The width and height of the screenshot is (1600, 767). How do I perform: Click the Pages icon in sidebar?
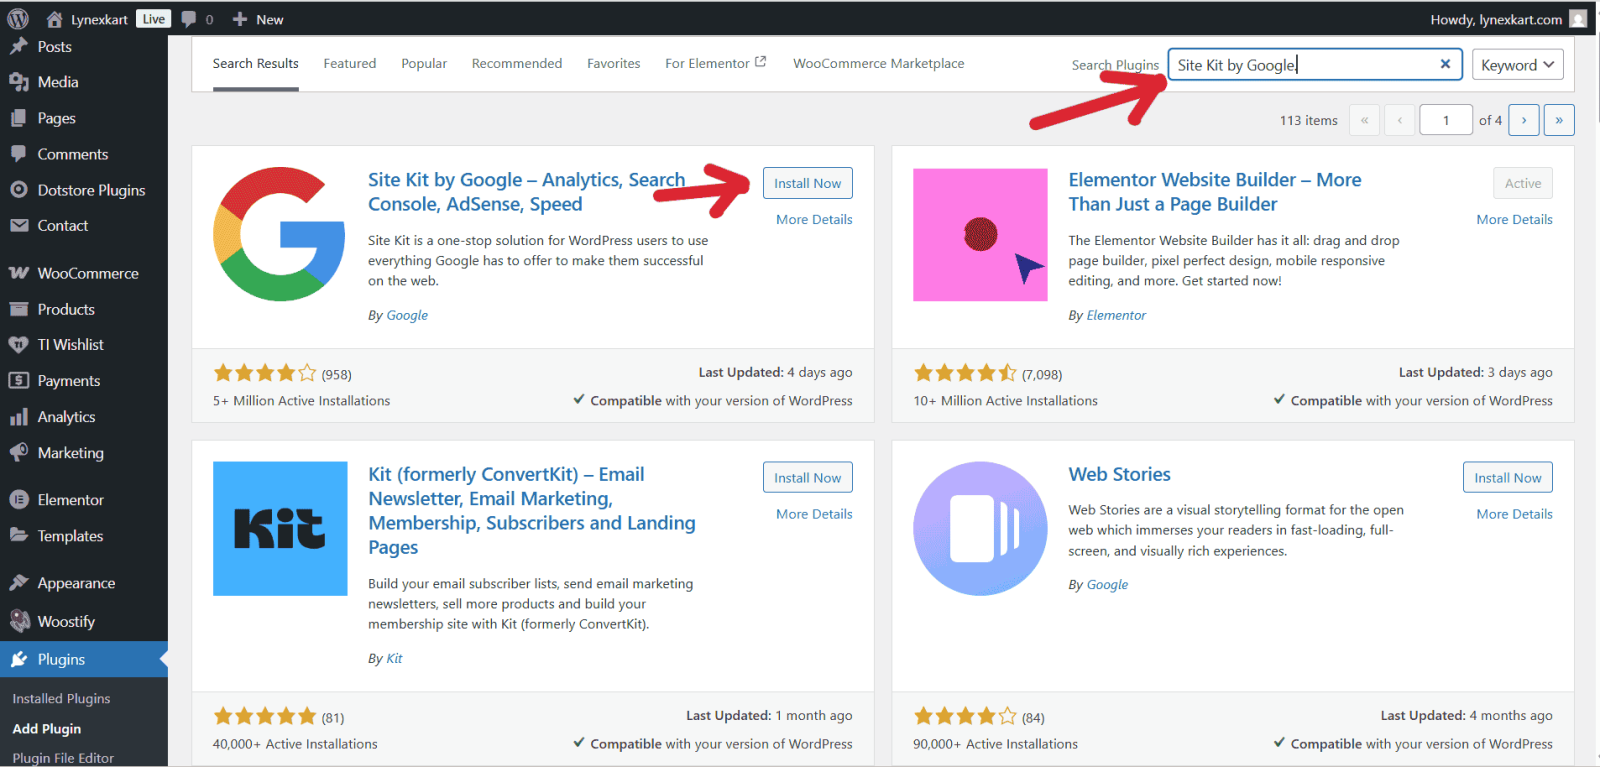click(18, 118)
